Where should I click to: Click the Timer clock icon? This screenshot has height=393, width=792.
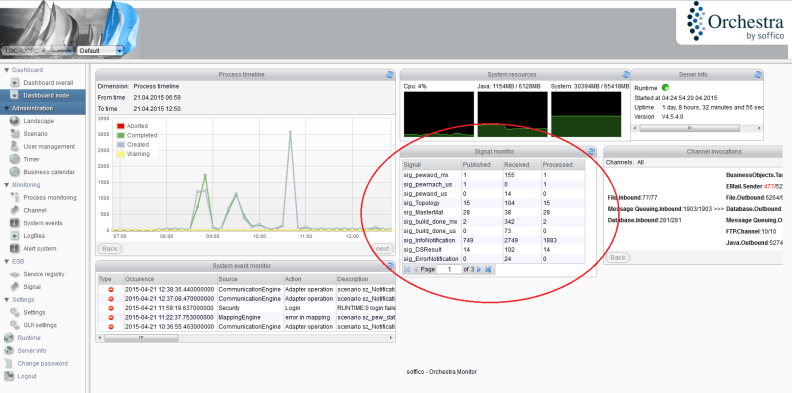(14, 159)
